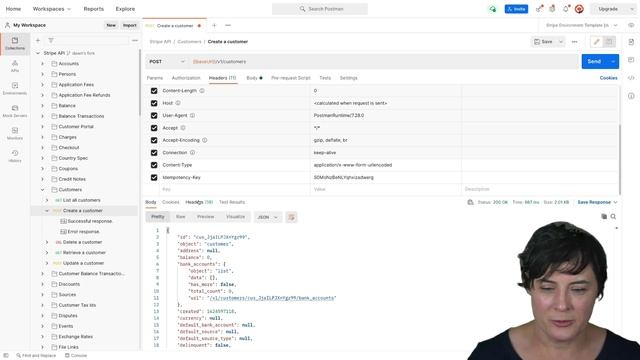Uncheck the Accept header checkbox

coord(154,128)
